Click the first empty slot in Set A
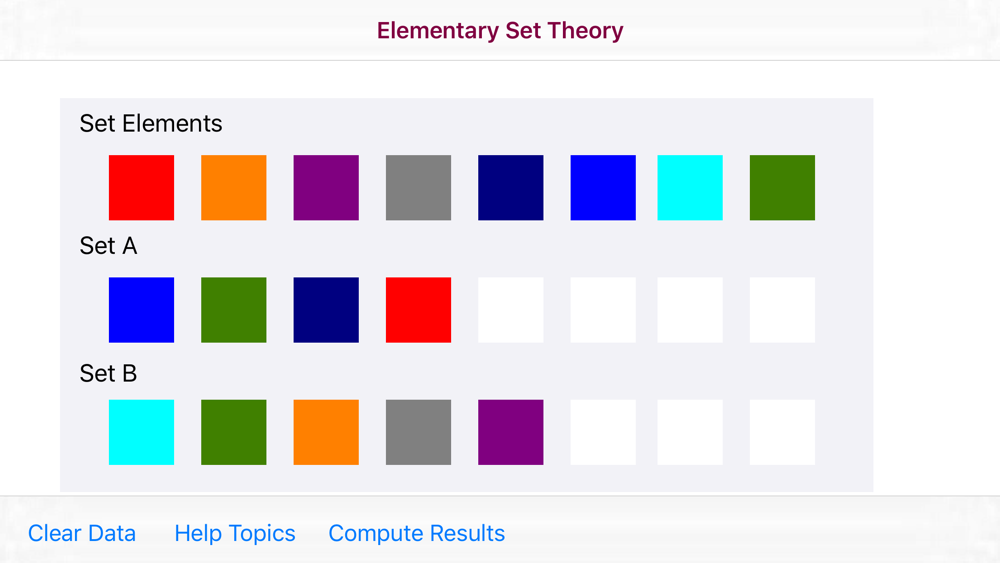 (511, 310)
